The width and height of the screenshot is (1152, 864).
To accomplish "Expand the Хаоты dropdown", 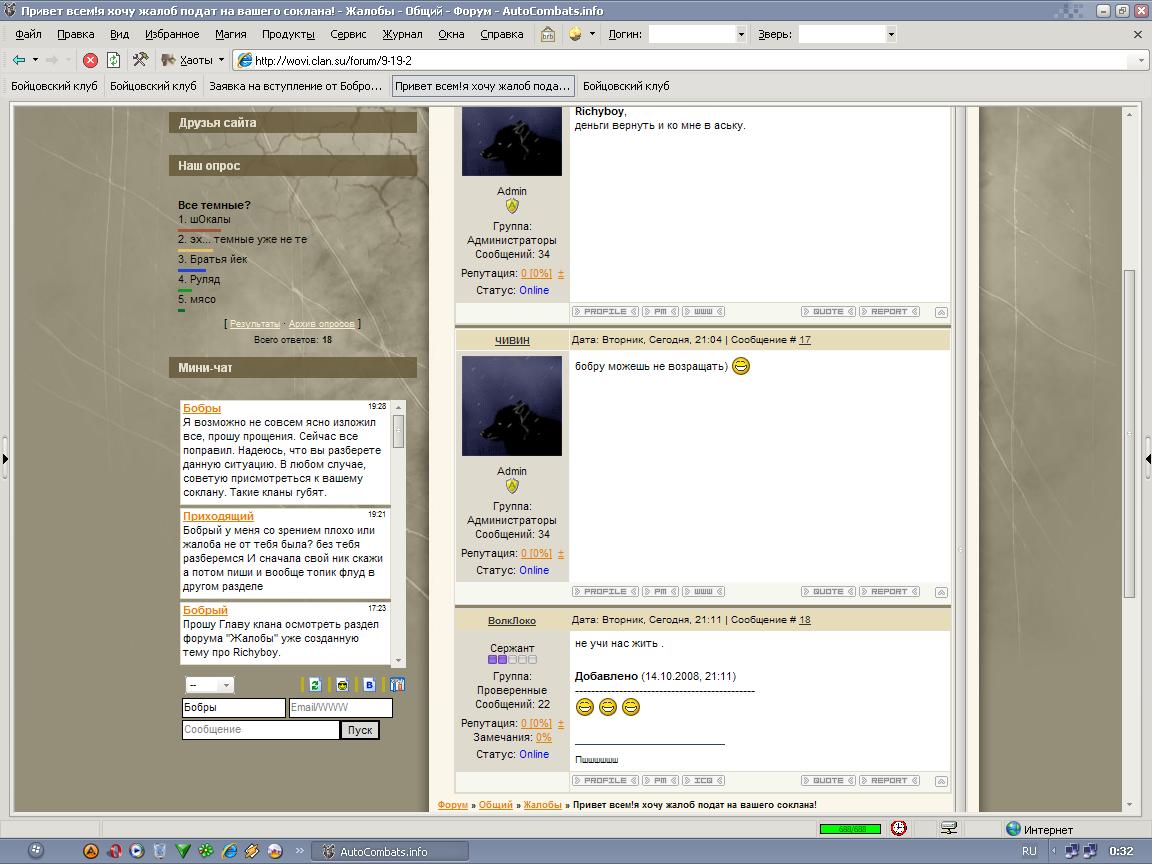I will click(221, 60).
